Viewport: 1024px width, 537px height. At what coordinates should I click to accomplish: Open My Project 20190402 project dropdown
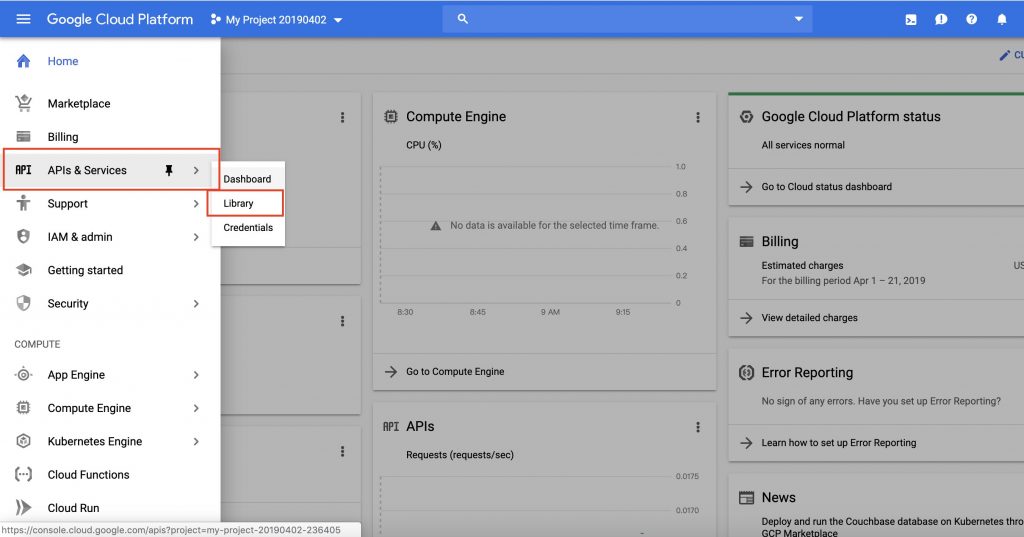[x=277, y=20]
